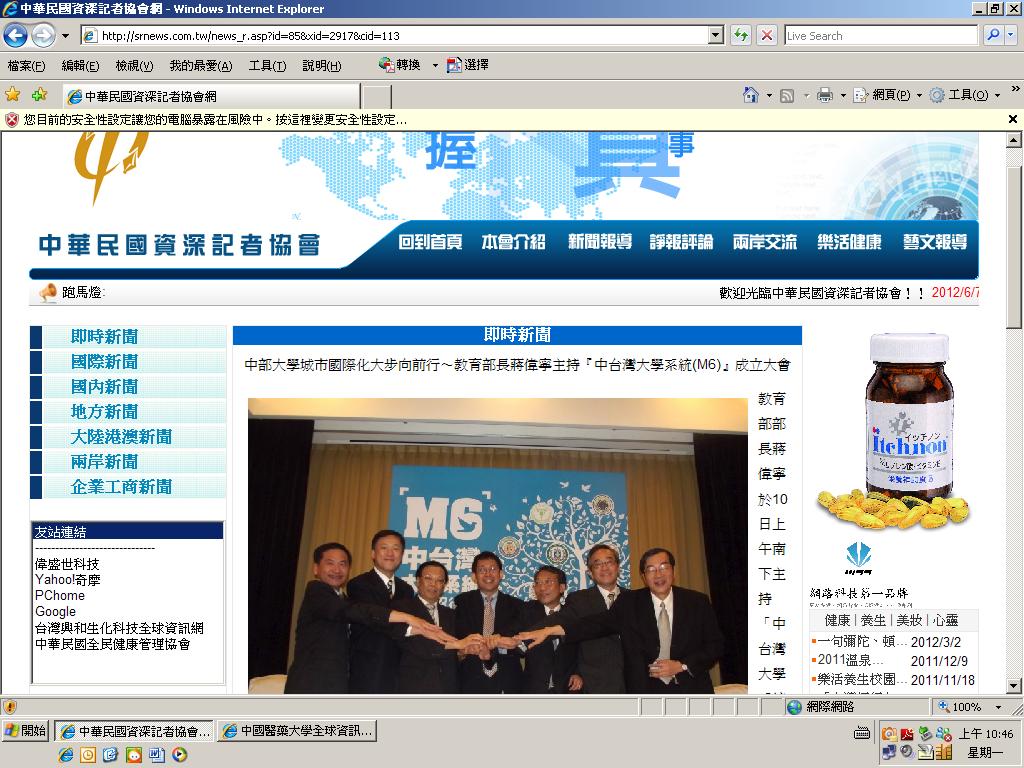The image size is (1024, 768).
Task: Click the Yahoo!奇摩 link
Action: click(67, 580)
